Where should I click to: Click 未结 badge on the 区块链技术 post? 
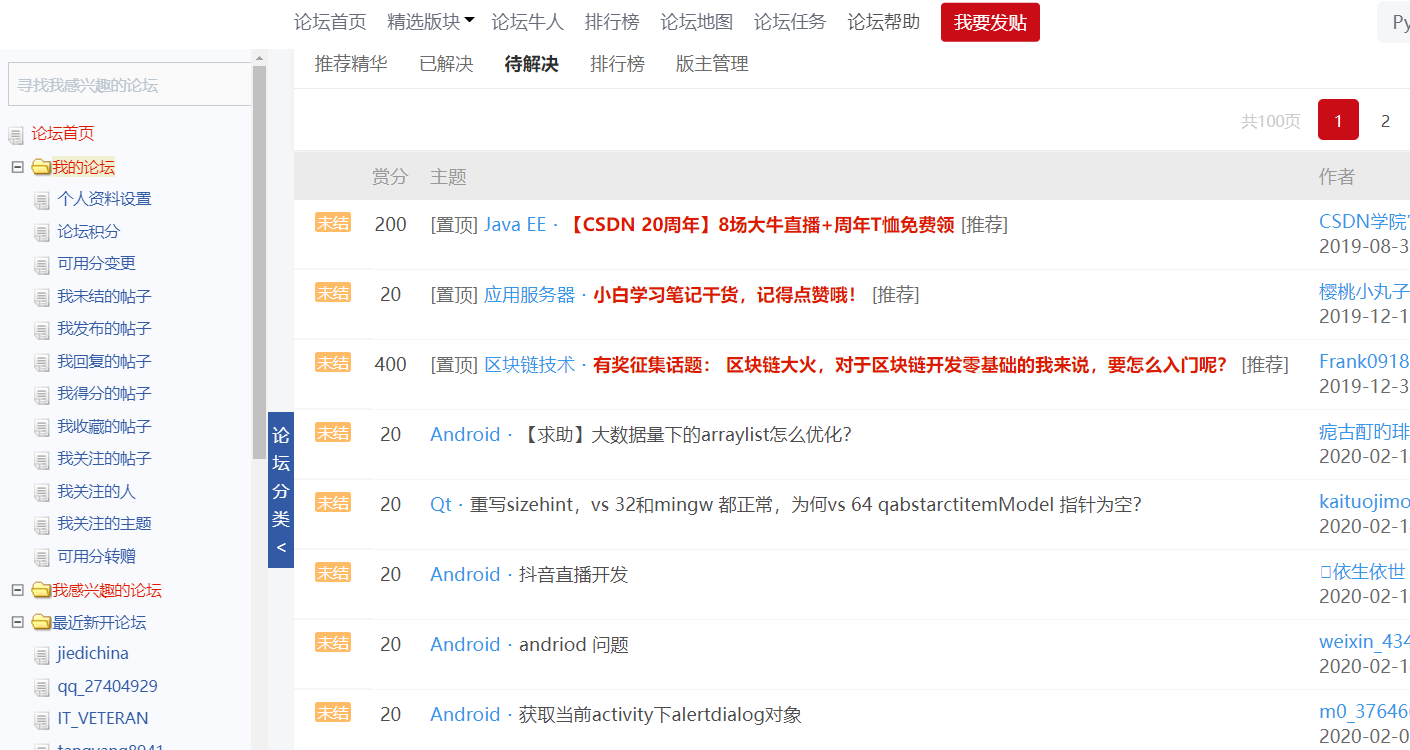(333, 362)
